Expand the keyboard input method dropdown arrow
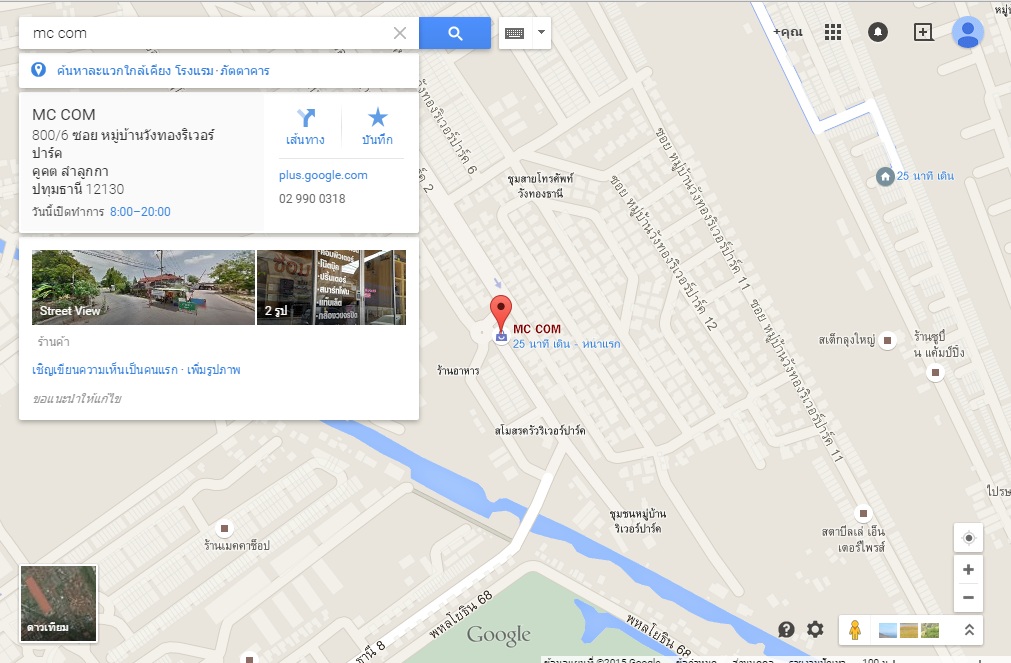Viewport: 1011px width, 663px height. tap(542, 32)
